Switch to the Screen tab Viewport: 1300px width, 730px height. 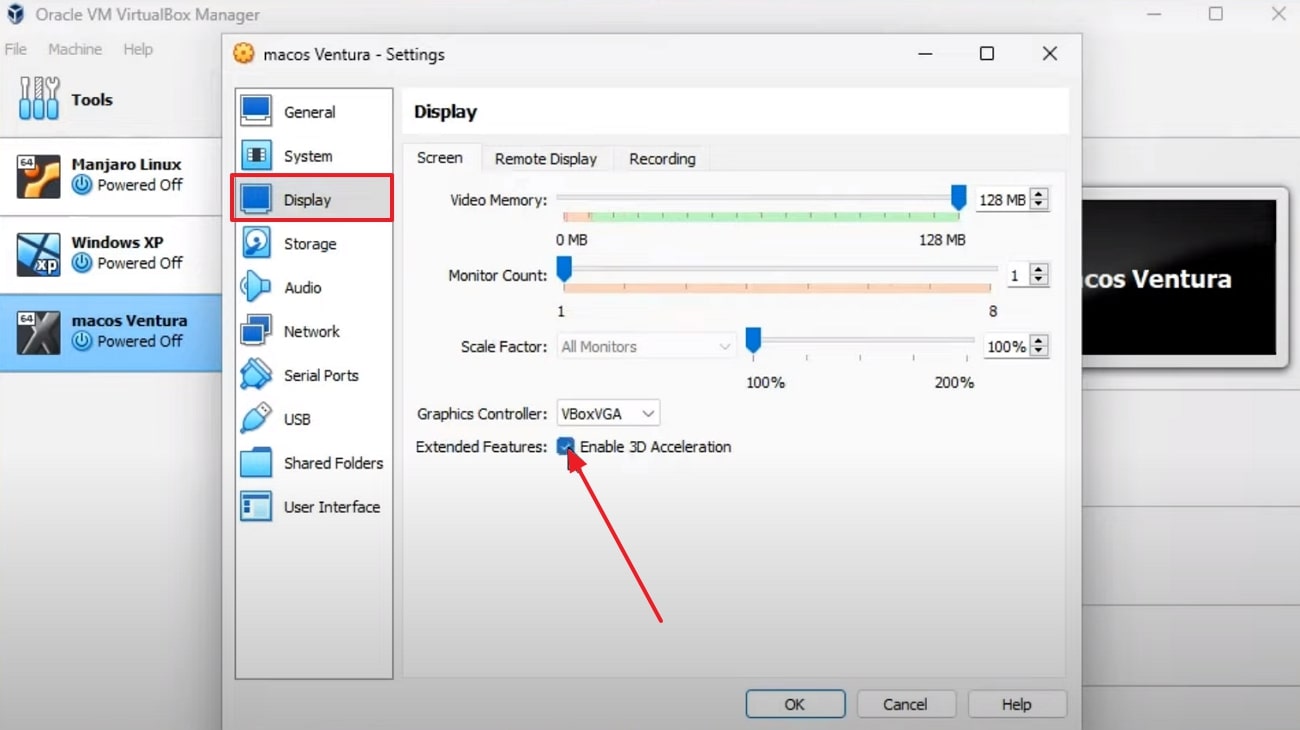[x=440, y=158]
